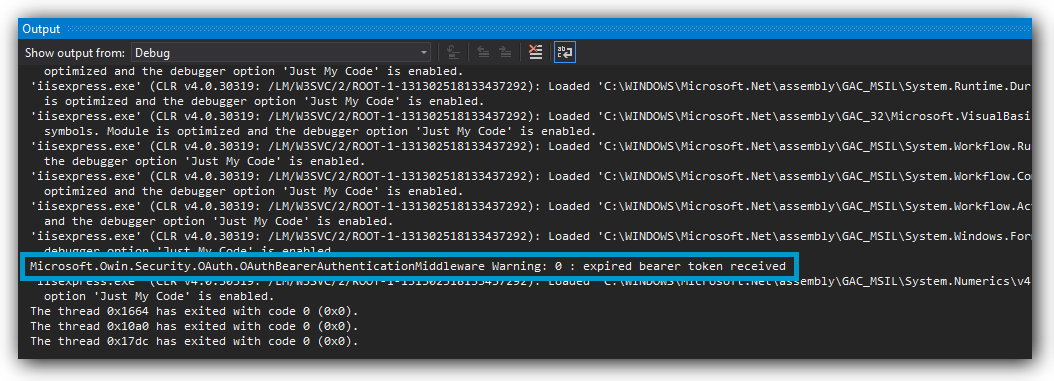Image resolution: width=1054 pixels, height=381 pixels.
Task: Click the line loading System.Runtime.Dur assembly
Action: tap(531, 86)
